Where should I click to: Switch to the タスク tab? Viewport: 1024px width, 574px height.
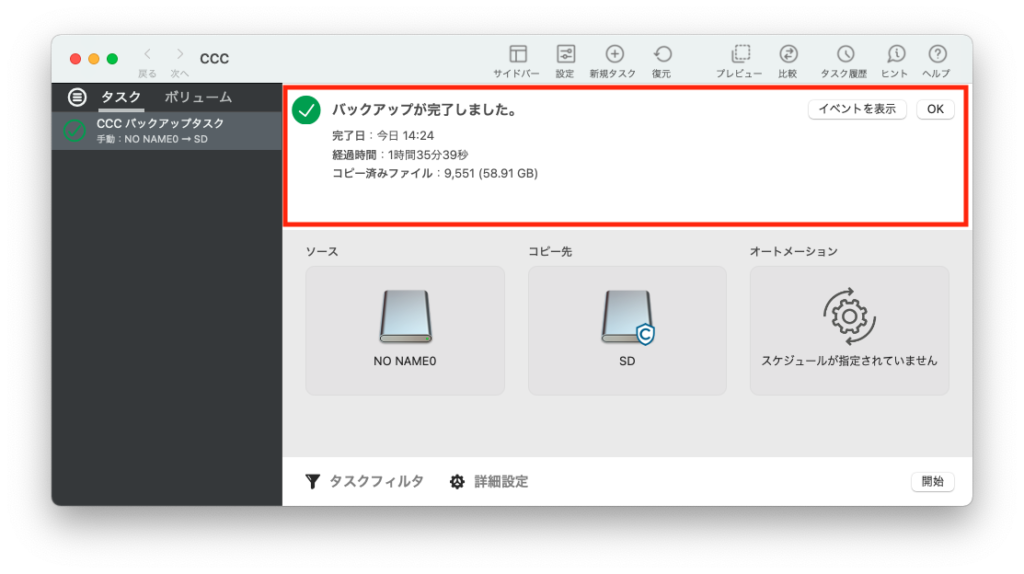coord(121,97)
